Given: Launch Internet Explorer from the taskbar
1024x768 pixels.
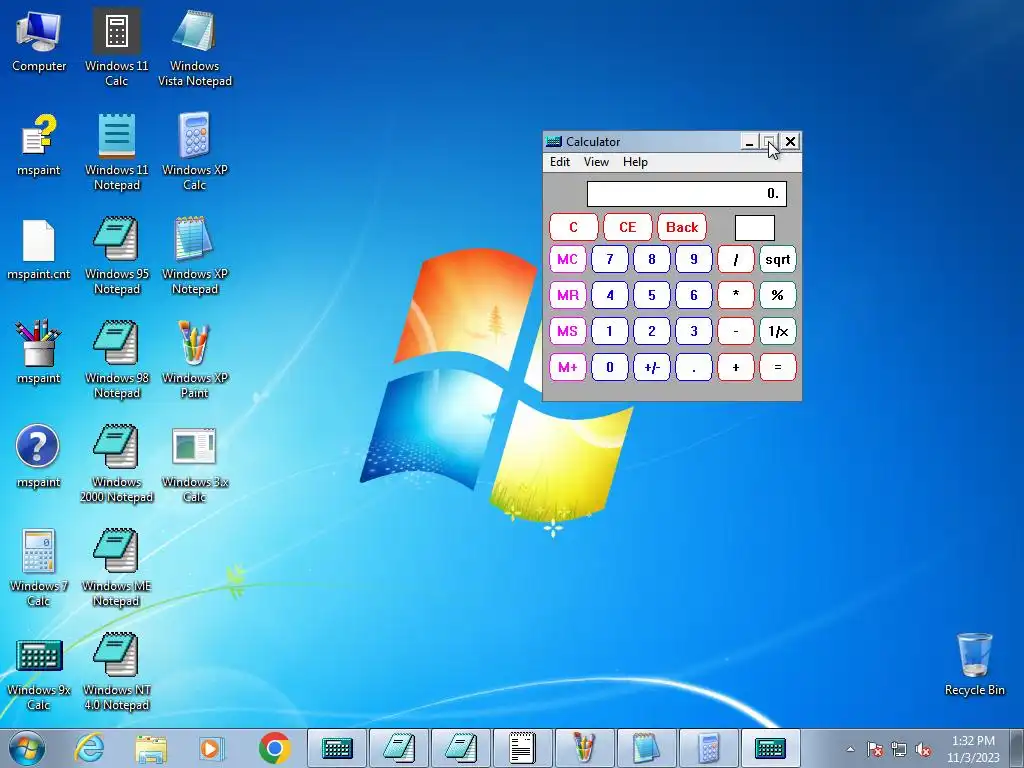Looking at the screenshot, I should pyautogui.click(x=89, y=748).
